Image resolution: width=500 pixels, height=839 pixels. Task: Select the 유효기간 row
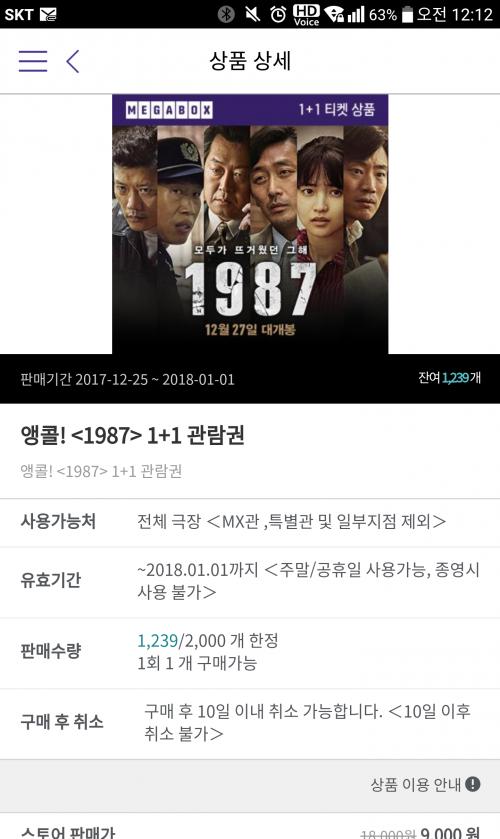[250, 582]
